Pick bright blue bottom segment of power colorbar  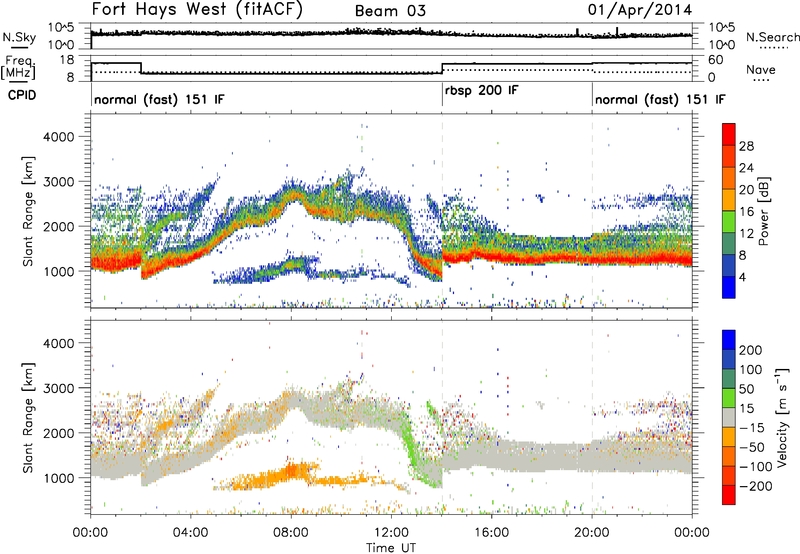(x=729, y=287)
